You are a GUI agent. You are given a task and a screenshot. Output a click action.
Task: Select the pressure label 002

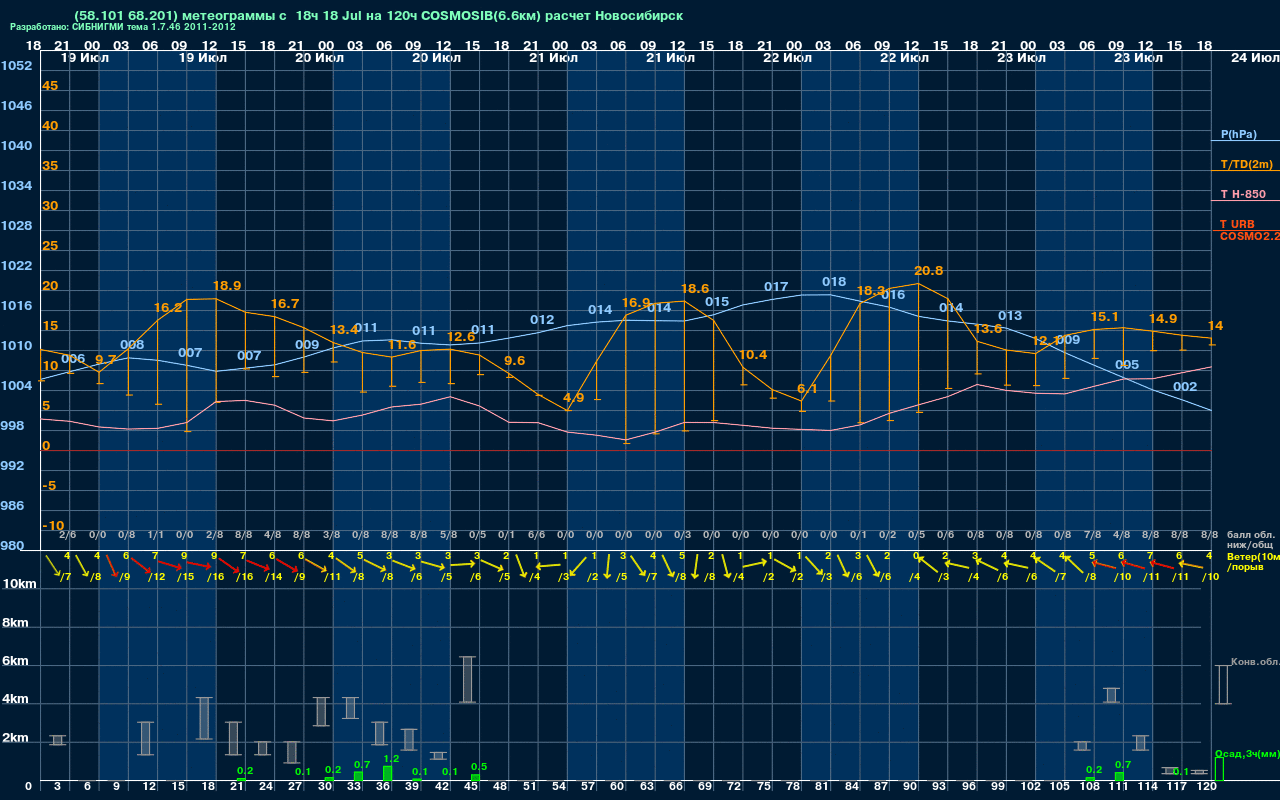point(1185,387)
